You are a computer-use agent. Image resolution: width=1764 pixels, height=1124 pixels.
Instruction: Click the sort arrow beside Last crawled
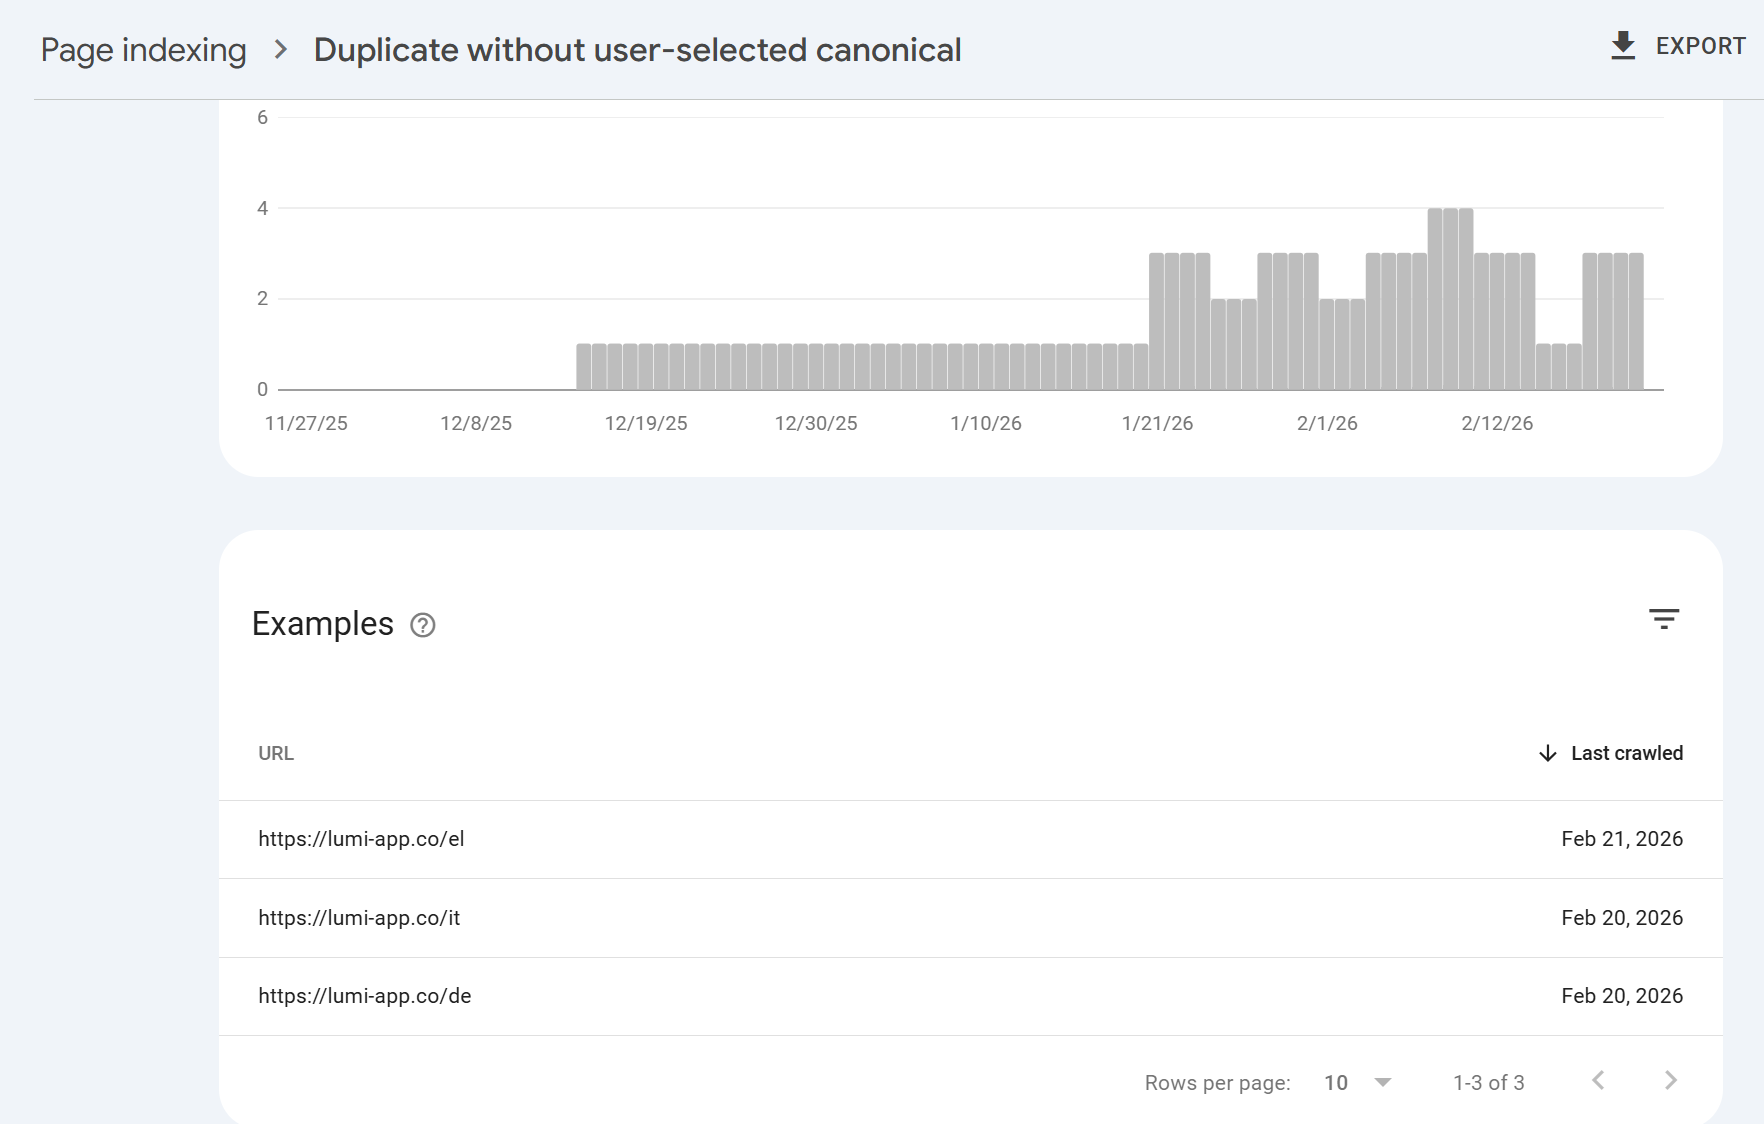1547,753
